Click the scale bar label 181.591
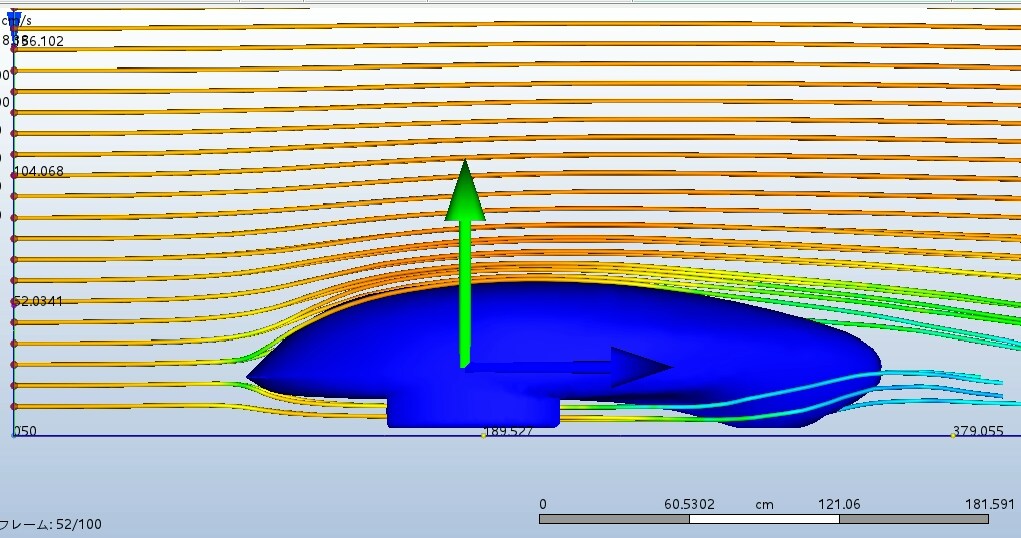 pos(989,504)
